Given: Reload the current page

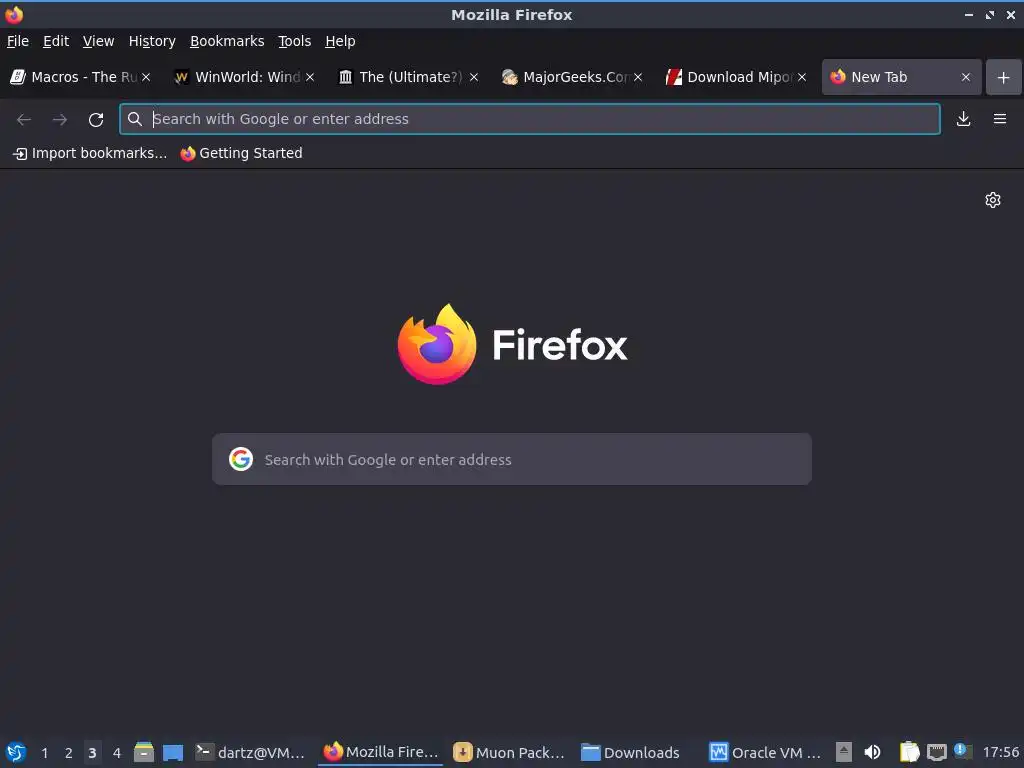Looking at the screenshot, I should 96,119.
